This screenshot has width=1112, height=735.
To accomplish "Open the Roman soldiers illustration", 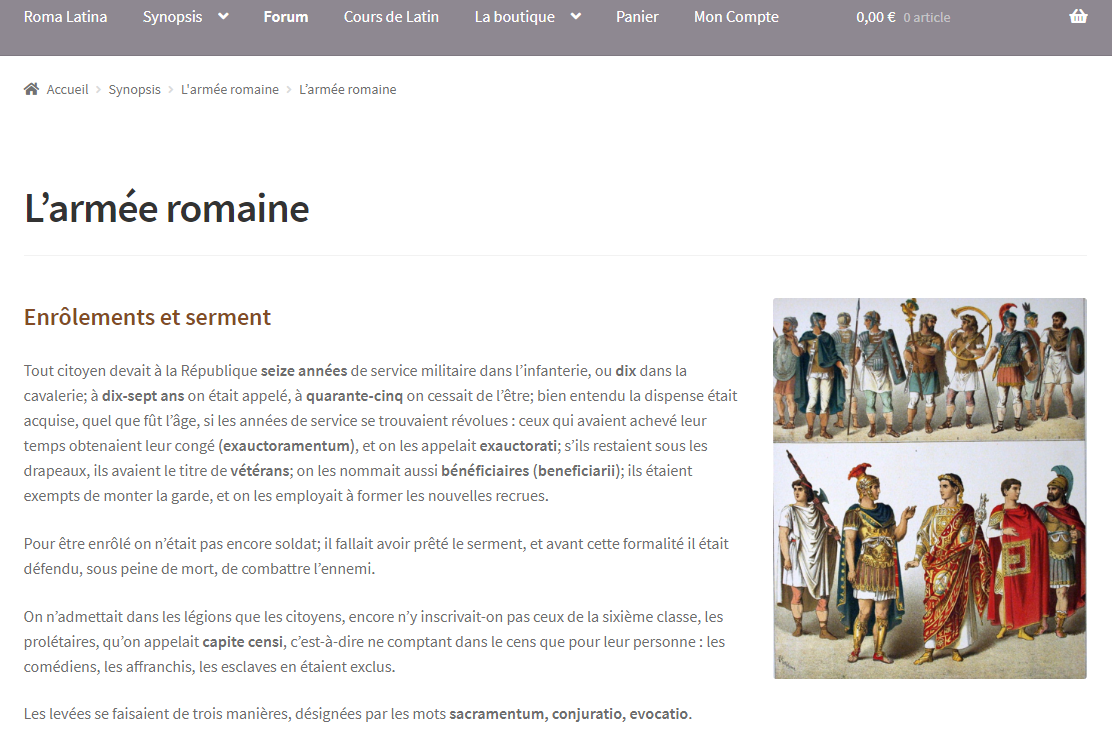I will pos(929,488).
